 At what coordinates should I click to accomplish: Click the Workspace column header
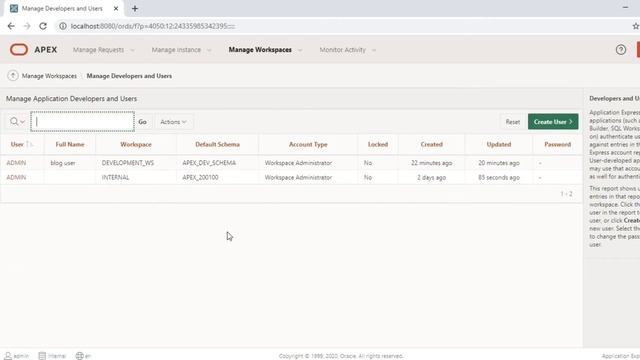136,144
